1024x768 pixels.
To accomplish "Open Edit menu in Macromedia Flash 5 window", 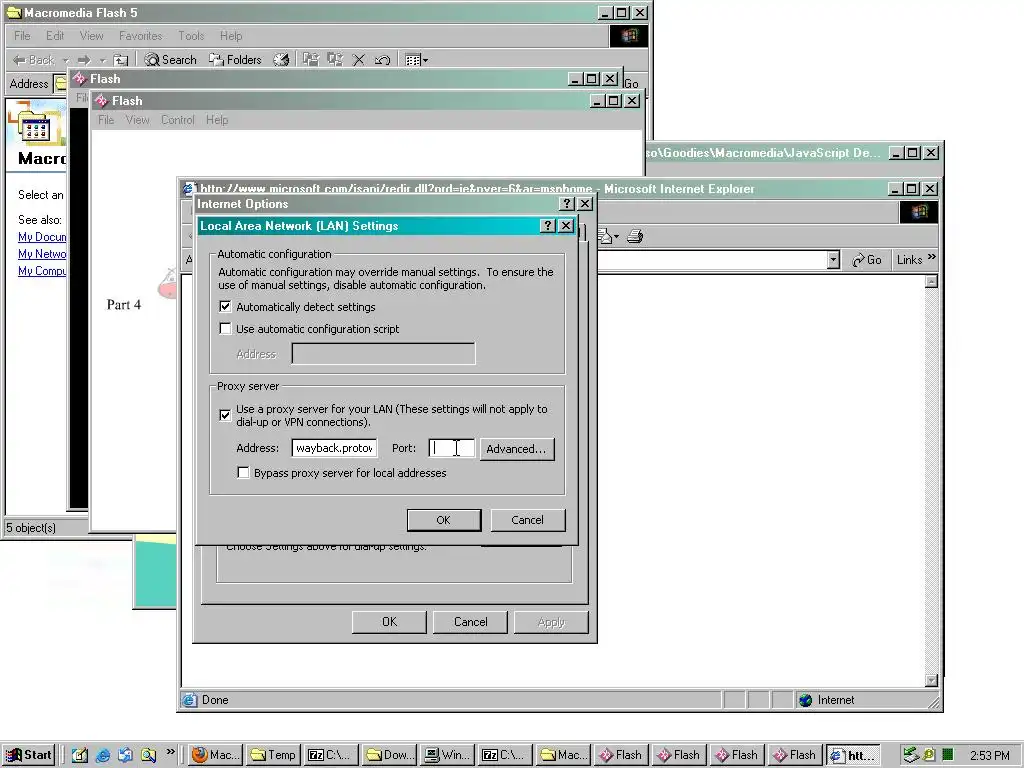I will (x=55, y=36).
